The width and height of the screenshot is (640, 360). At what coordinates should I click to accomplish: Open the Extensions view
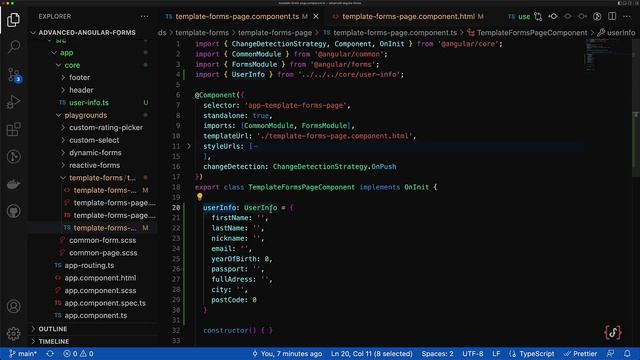13,129
